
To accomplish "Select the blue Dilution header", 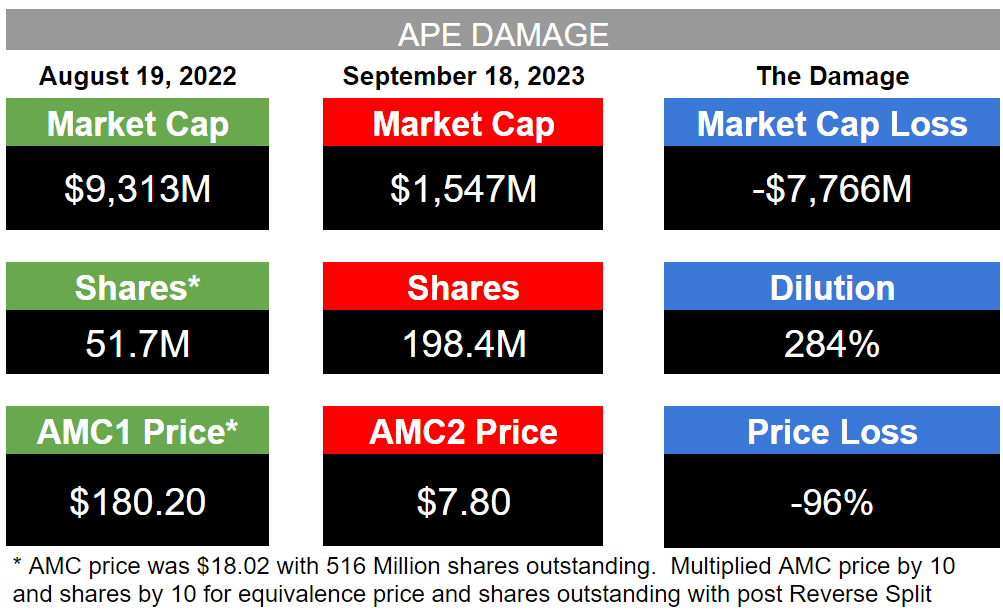I will [832, 288].
